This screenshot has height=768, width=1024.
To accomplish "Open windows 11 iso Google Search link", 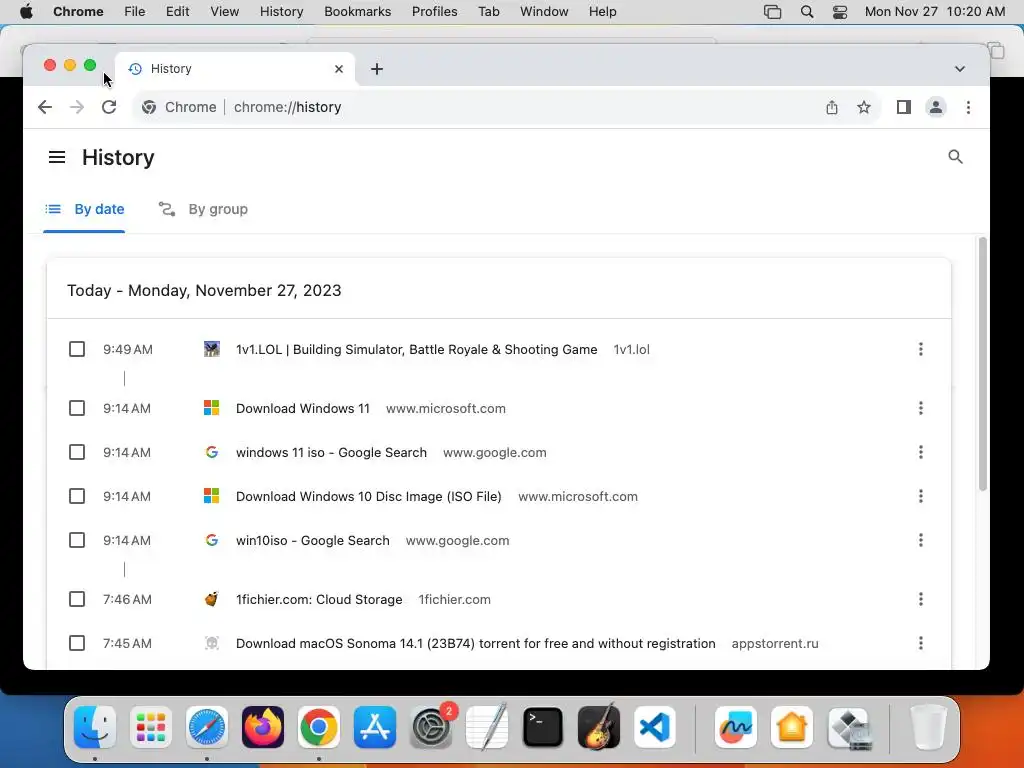I will 331,452.
